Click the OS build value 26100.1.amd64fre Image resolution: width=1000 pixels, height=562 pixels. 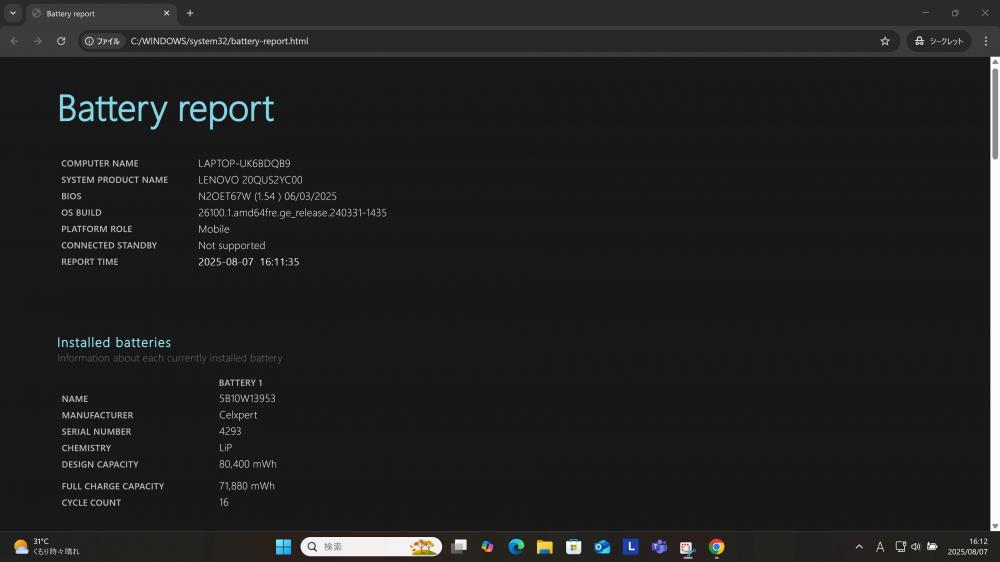tap(292, 212)
